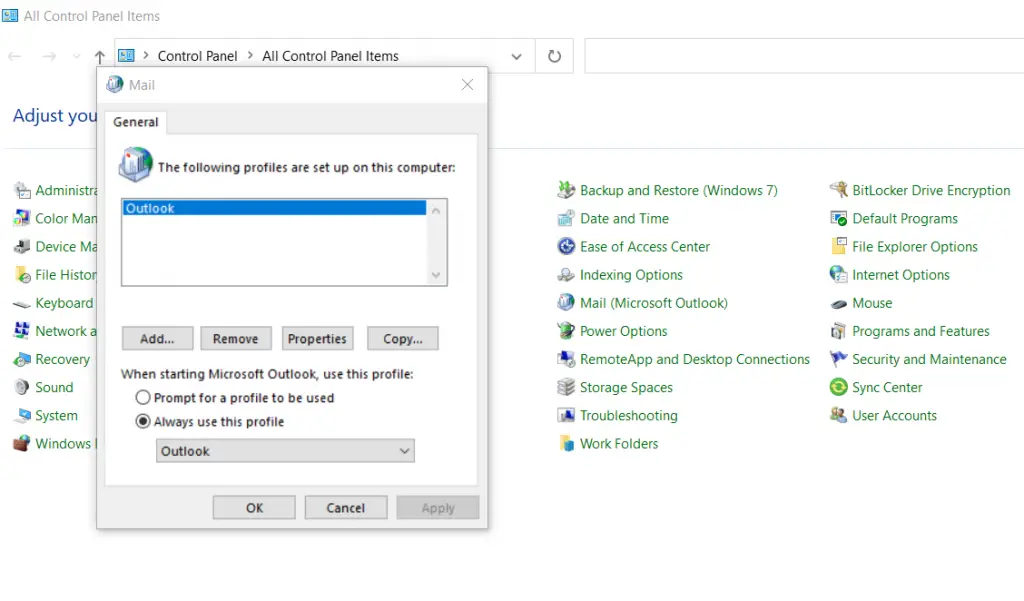The height and width of the screenshot is (601, 1024).
Task: Open the Sound speaker icon
Action: (x=22, y=387)
